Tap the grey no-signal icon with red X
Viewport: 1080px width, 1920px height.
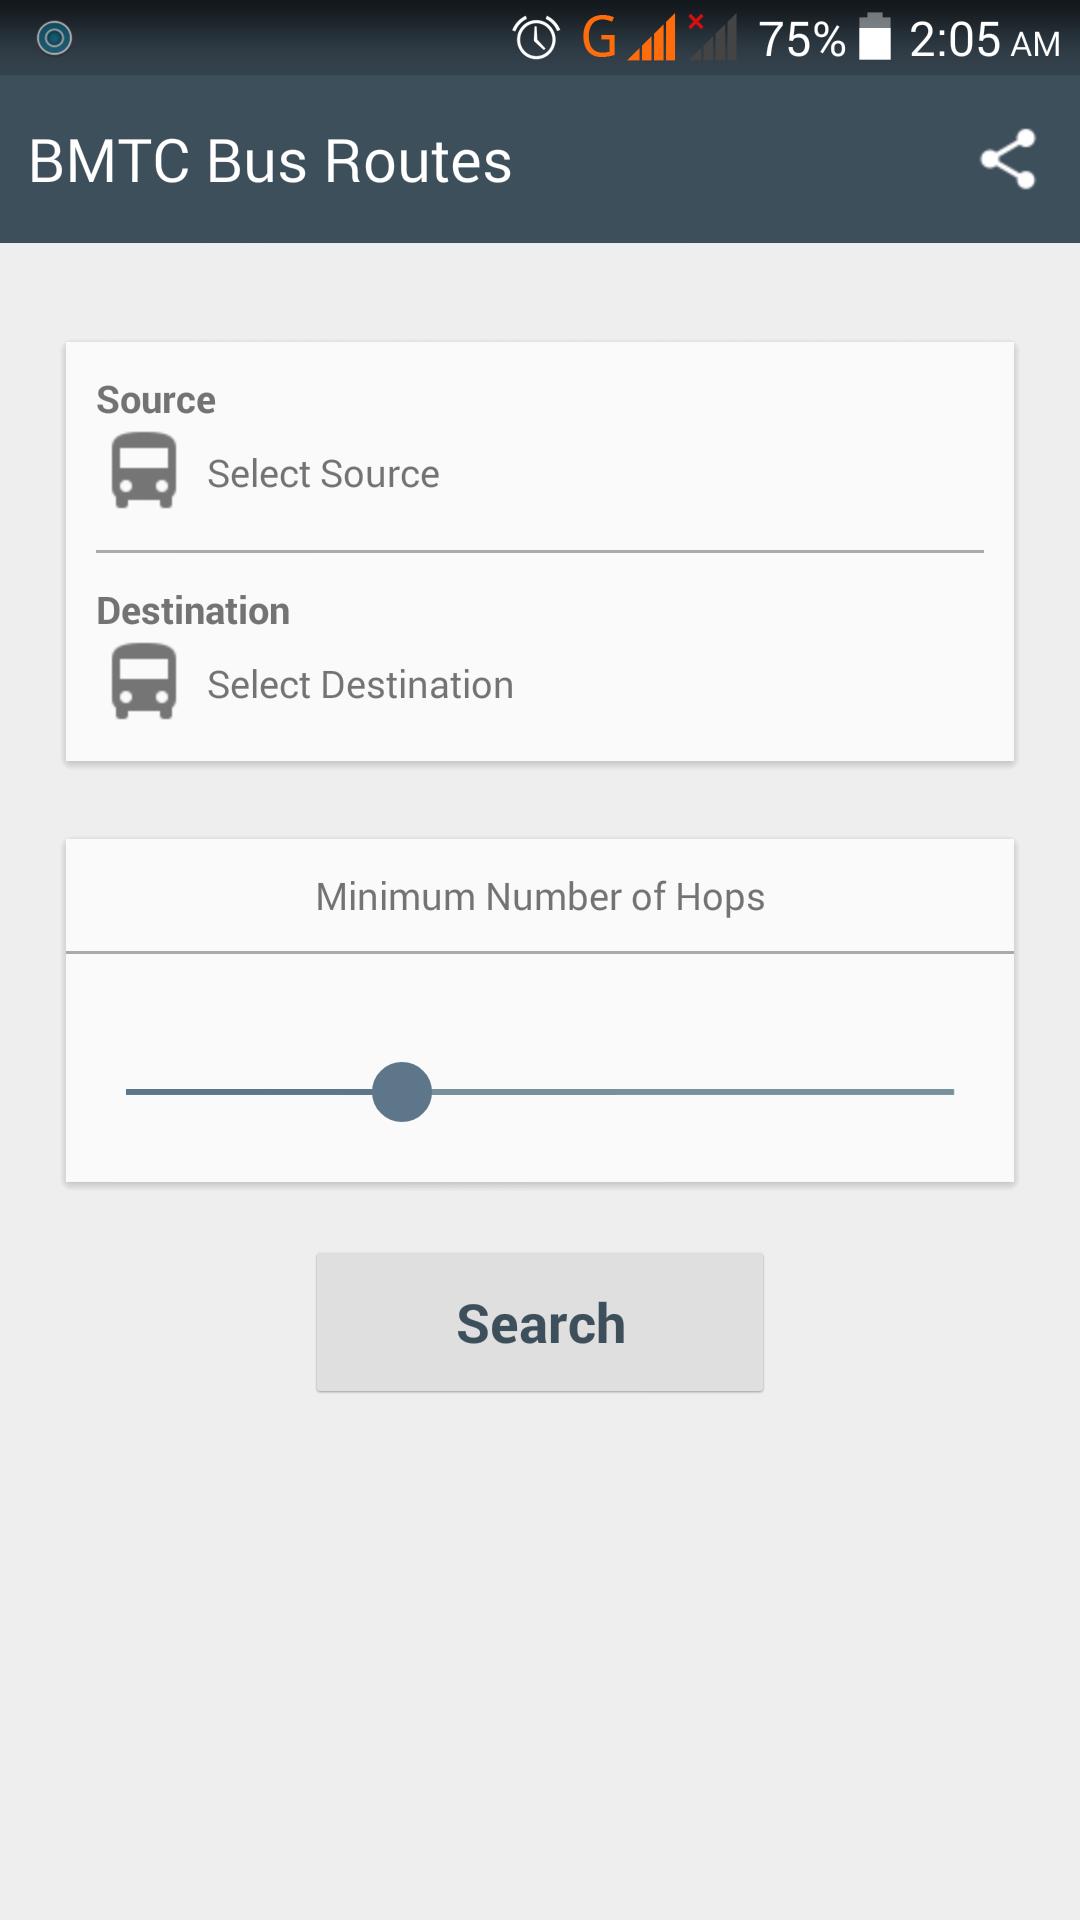[x=714, y=38]
